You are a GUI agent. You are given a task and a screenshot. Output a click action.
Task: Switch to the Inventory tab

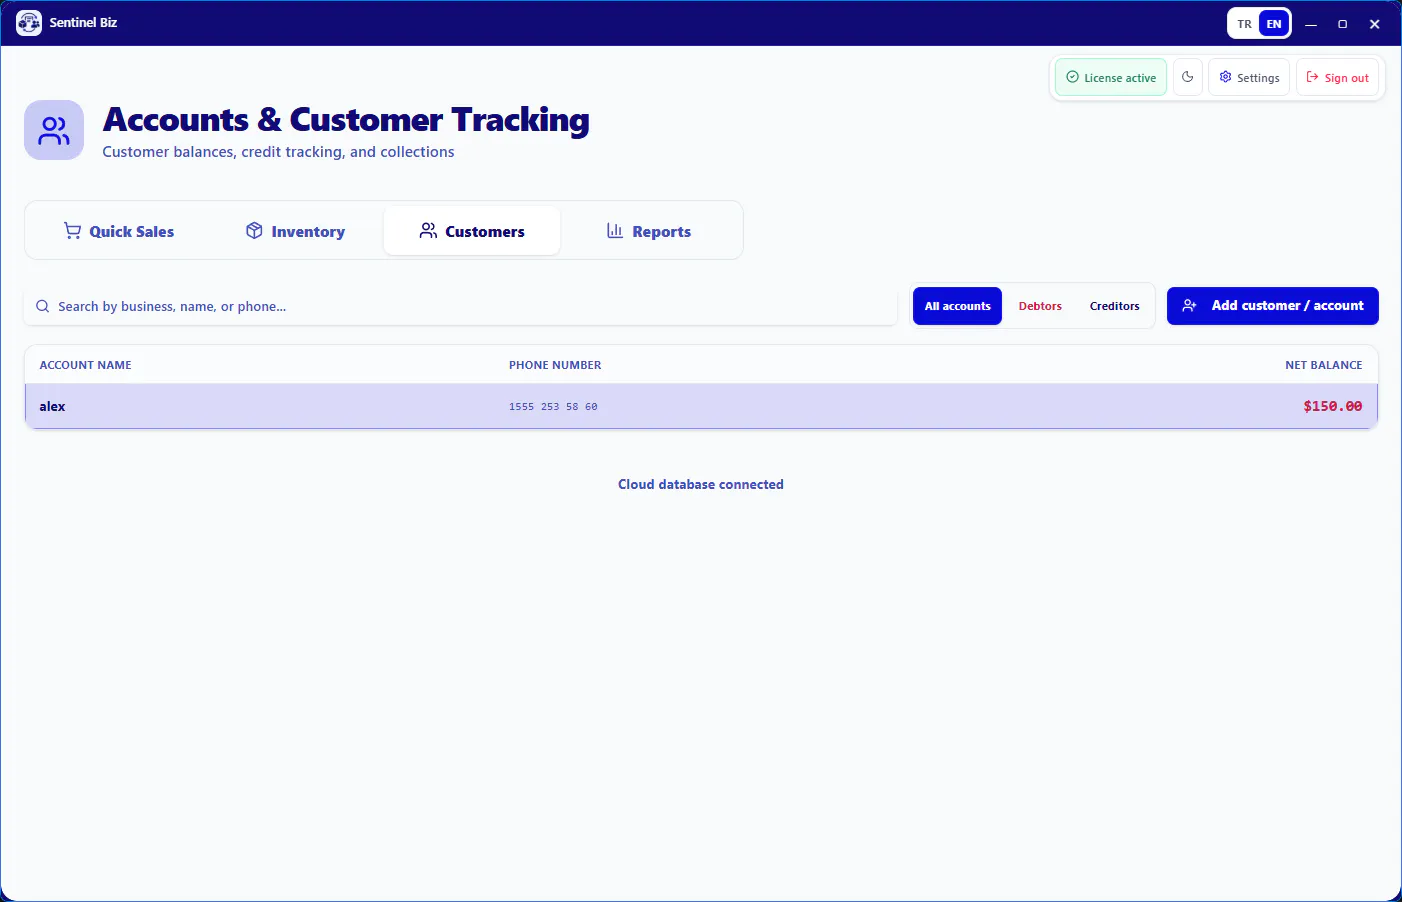pyautogui.click(x=295, y=231)
